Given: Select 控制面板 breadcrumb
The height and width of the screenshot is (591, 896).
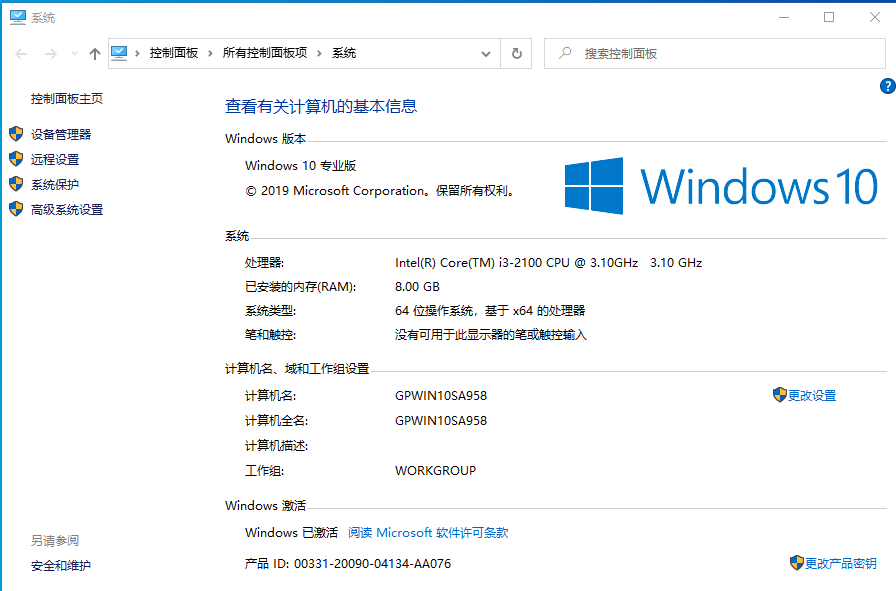Looking at the screenshot, I should click(174, 53).
